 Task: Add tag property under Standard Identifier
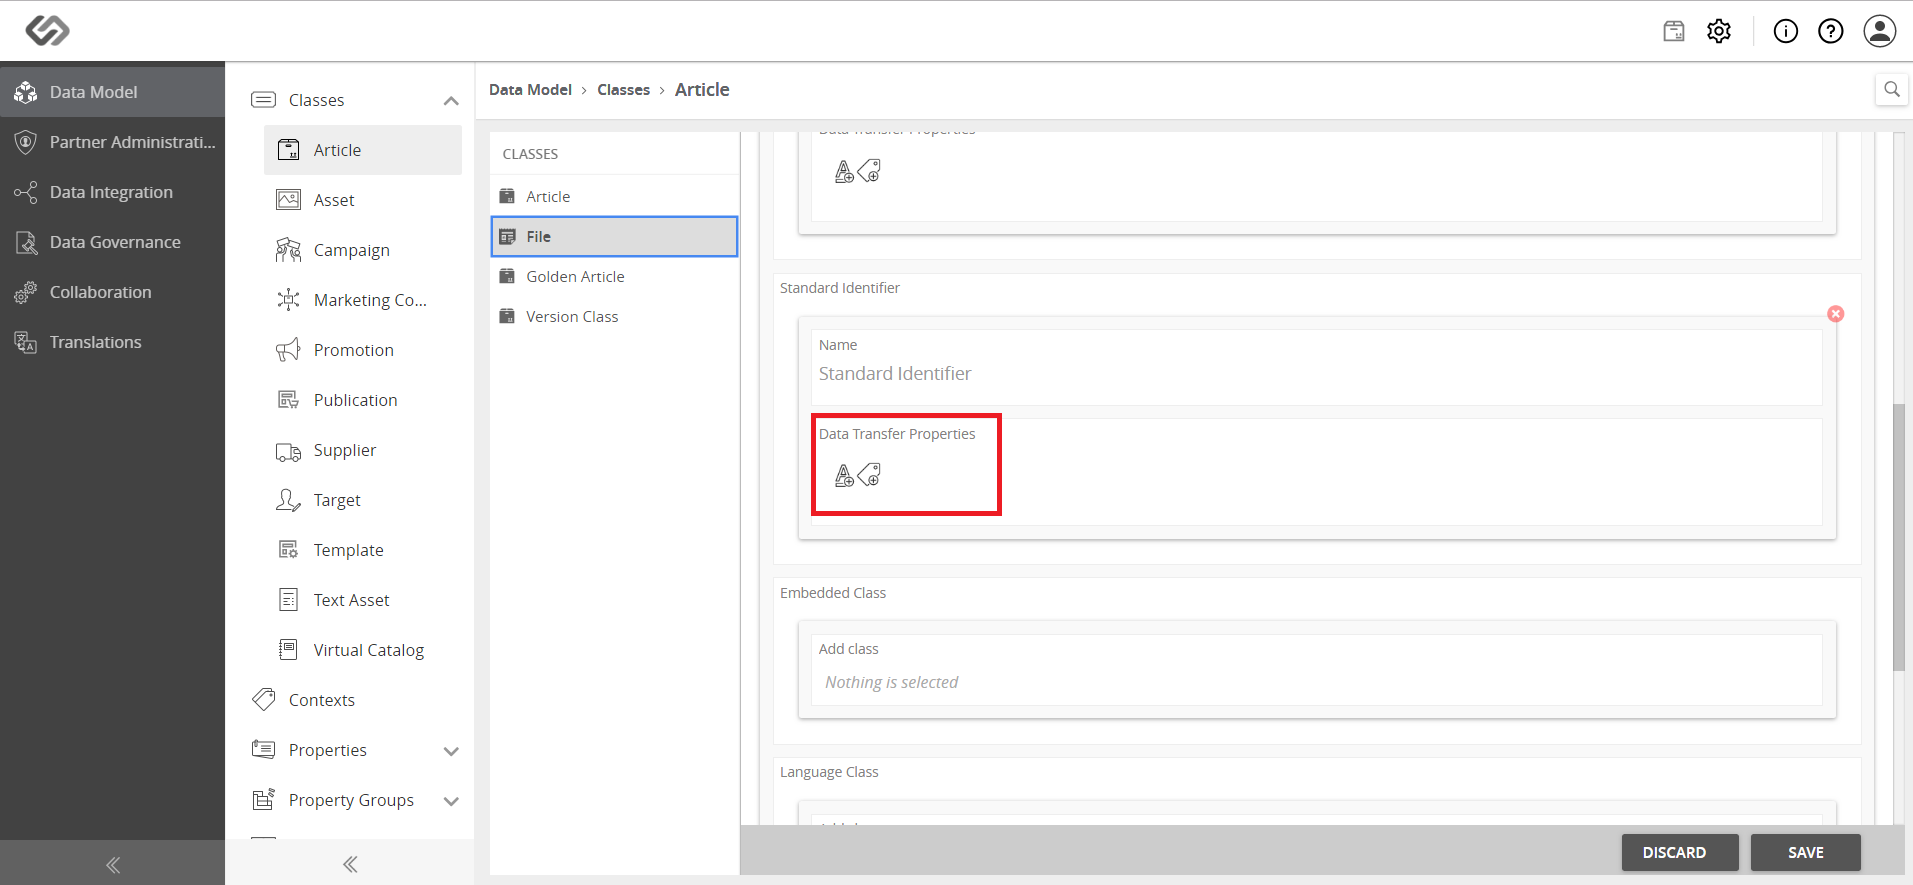(870, 475)
